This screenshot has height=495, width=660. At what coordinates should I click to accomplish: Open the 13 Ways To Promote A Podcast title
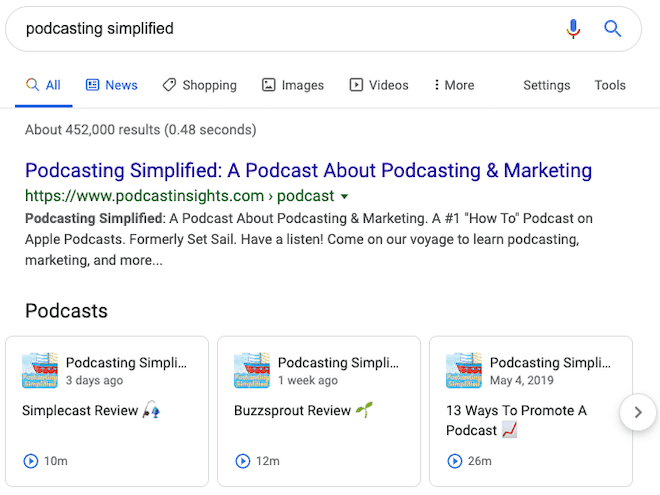coord(516,420)
